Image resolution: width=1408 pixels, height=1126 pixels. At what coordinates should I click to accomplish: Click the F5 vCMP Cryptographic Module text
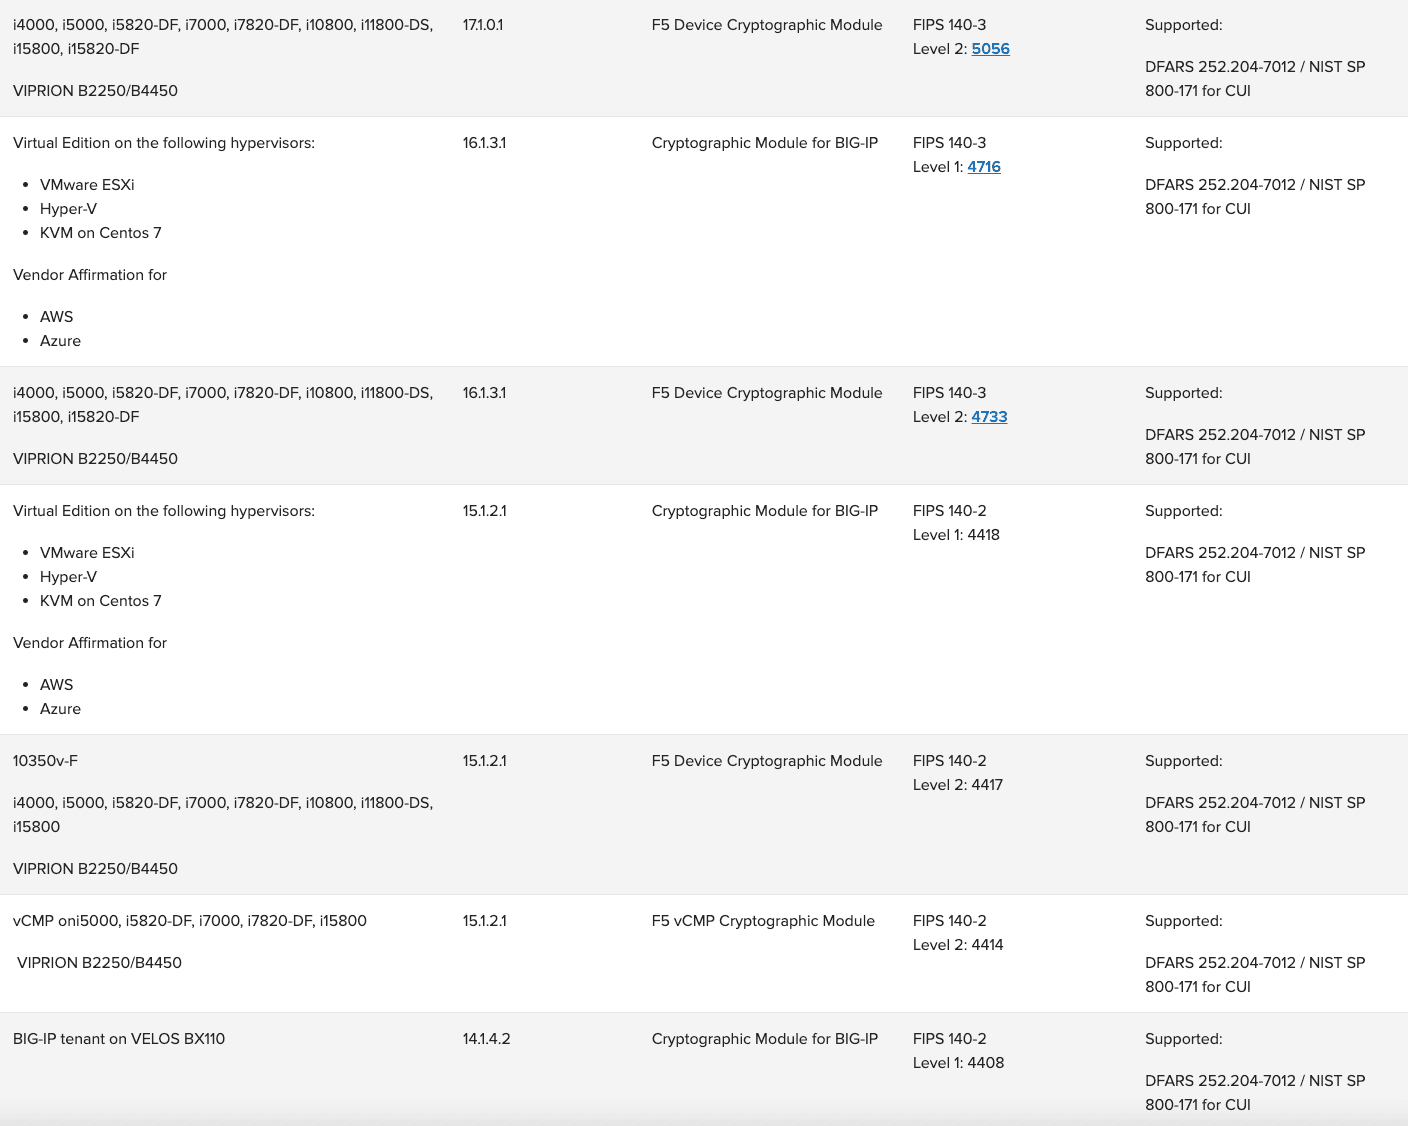click(763, 921)
